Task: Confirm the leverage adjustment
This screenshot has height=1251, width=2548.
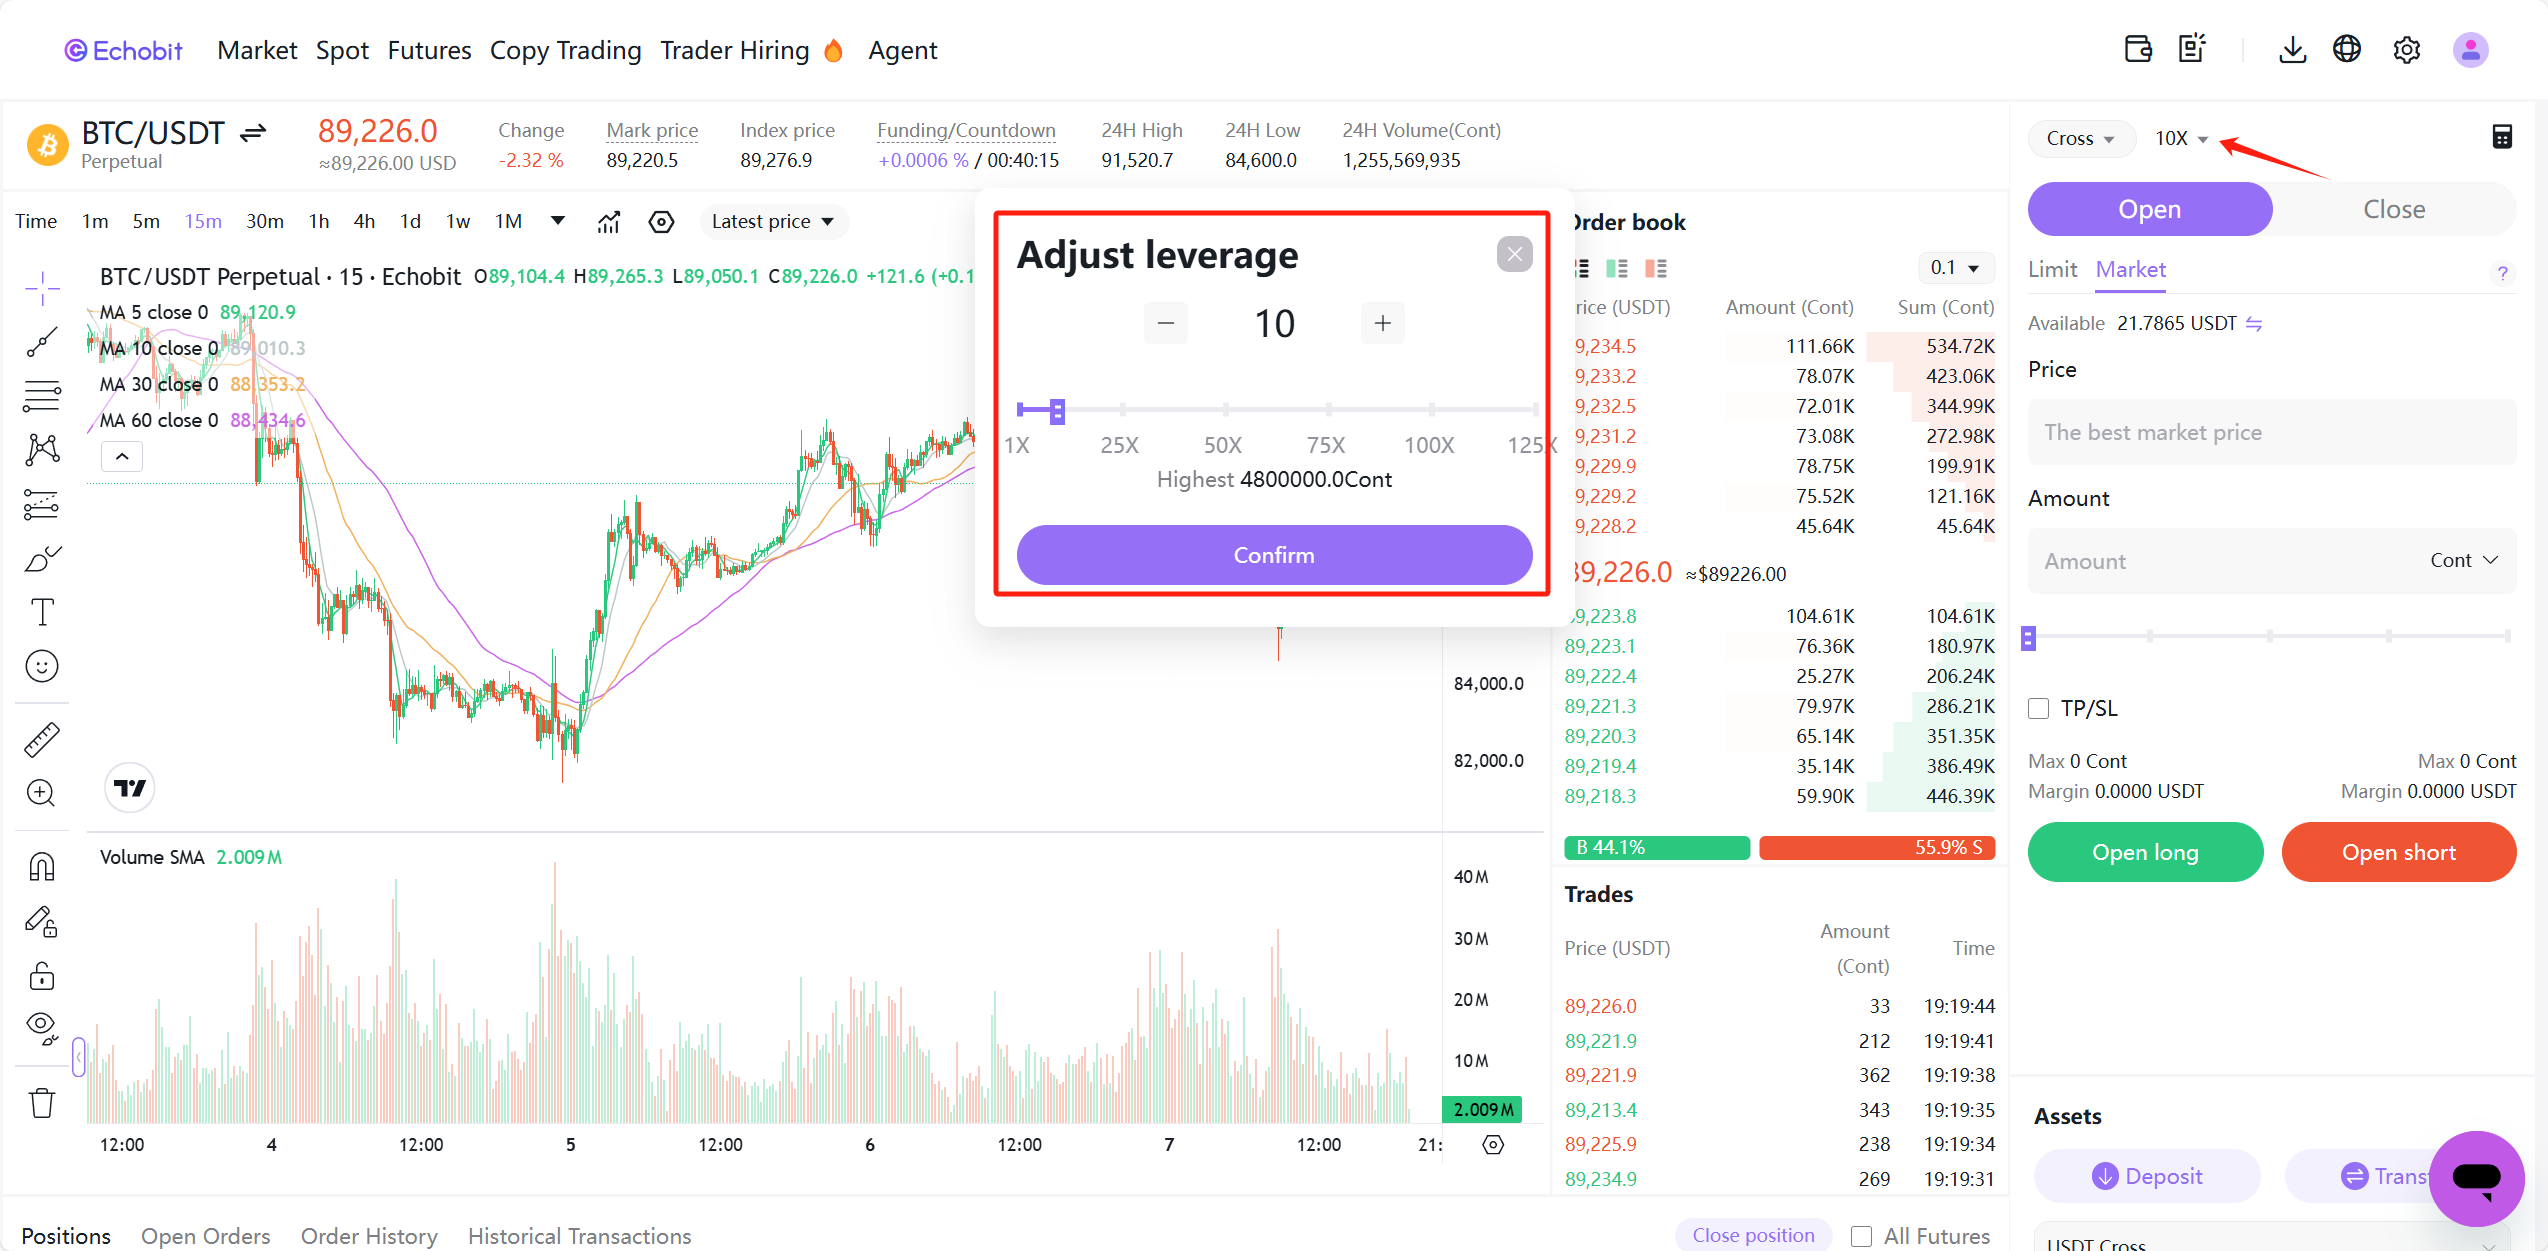Action: [1274, 555]
